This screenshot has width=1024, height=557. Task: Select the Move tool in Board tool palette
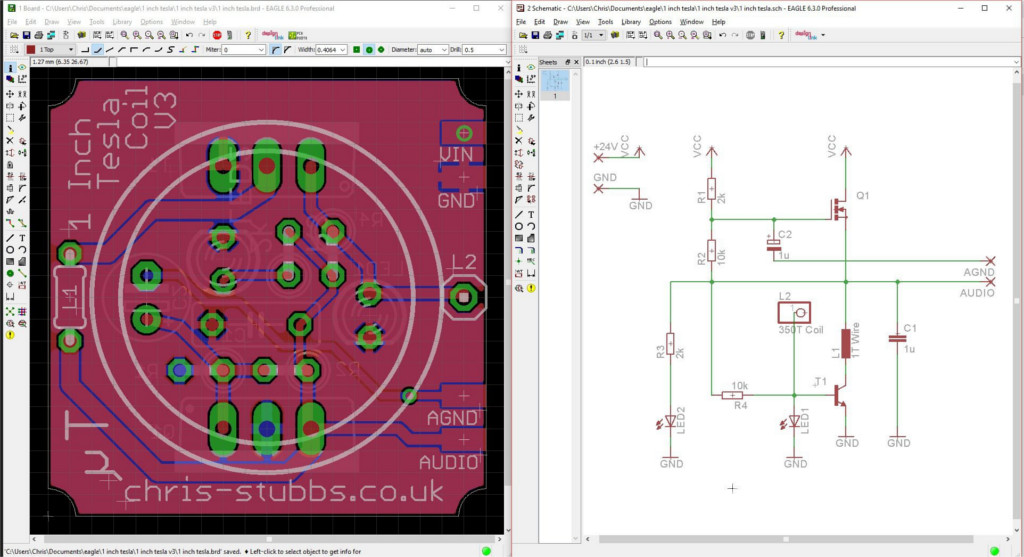[10, 92]
